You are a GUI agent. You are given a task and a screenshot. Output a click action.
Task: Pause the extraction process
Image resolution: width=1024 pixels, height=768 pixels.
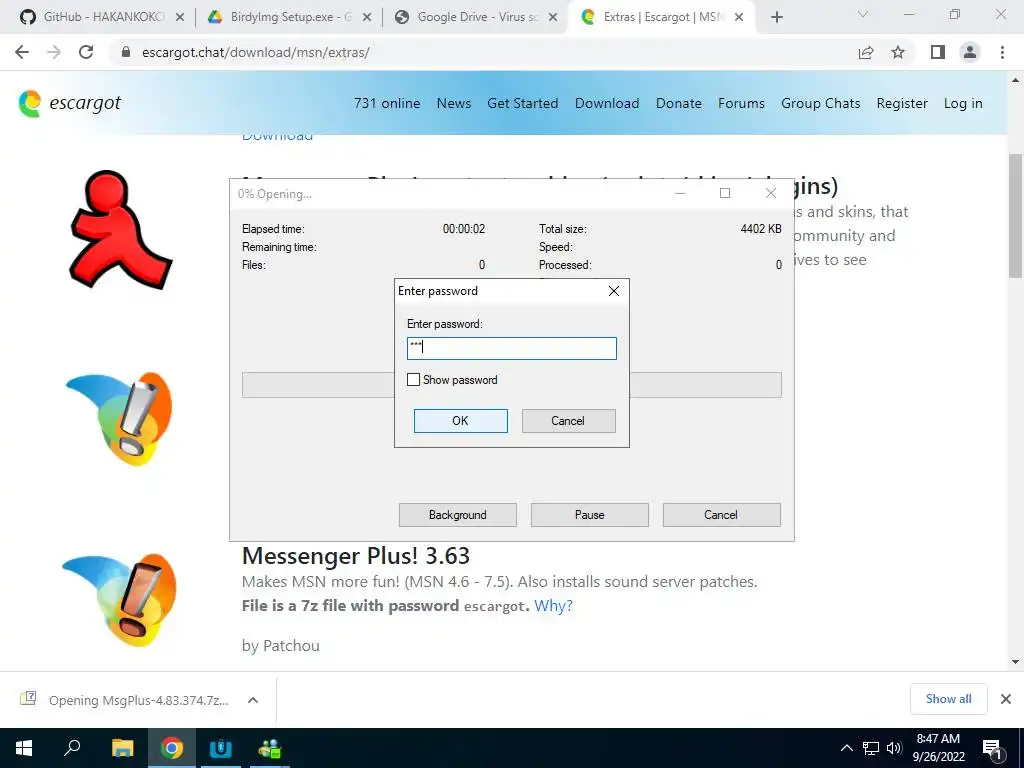(589, 515)
